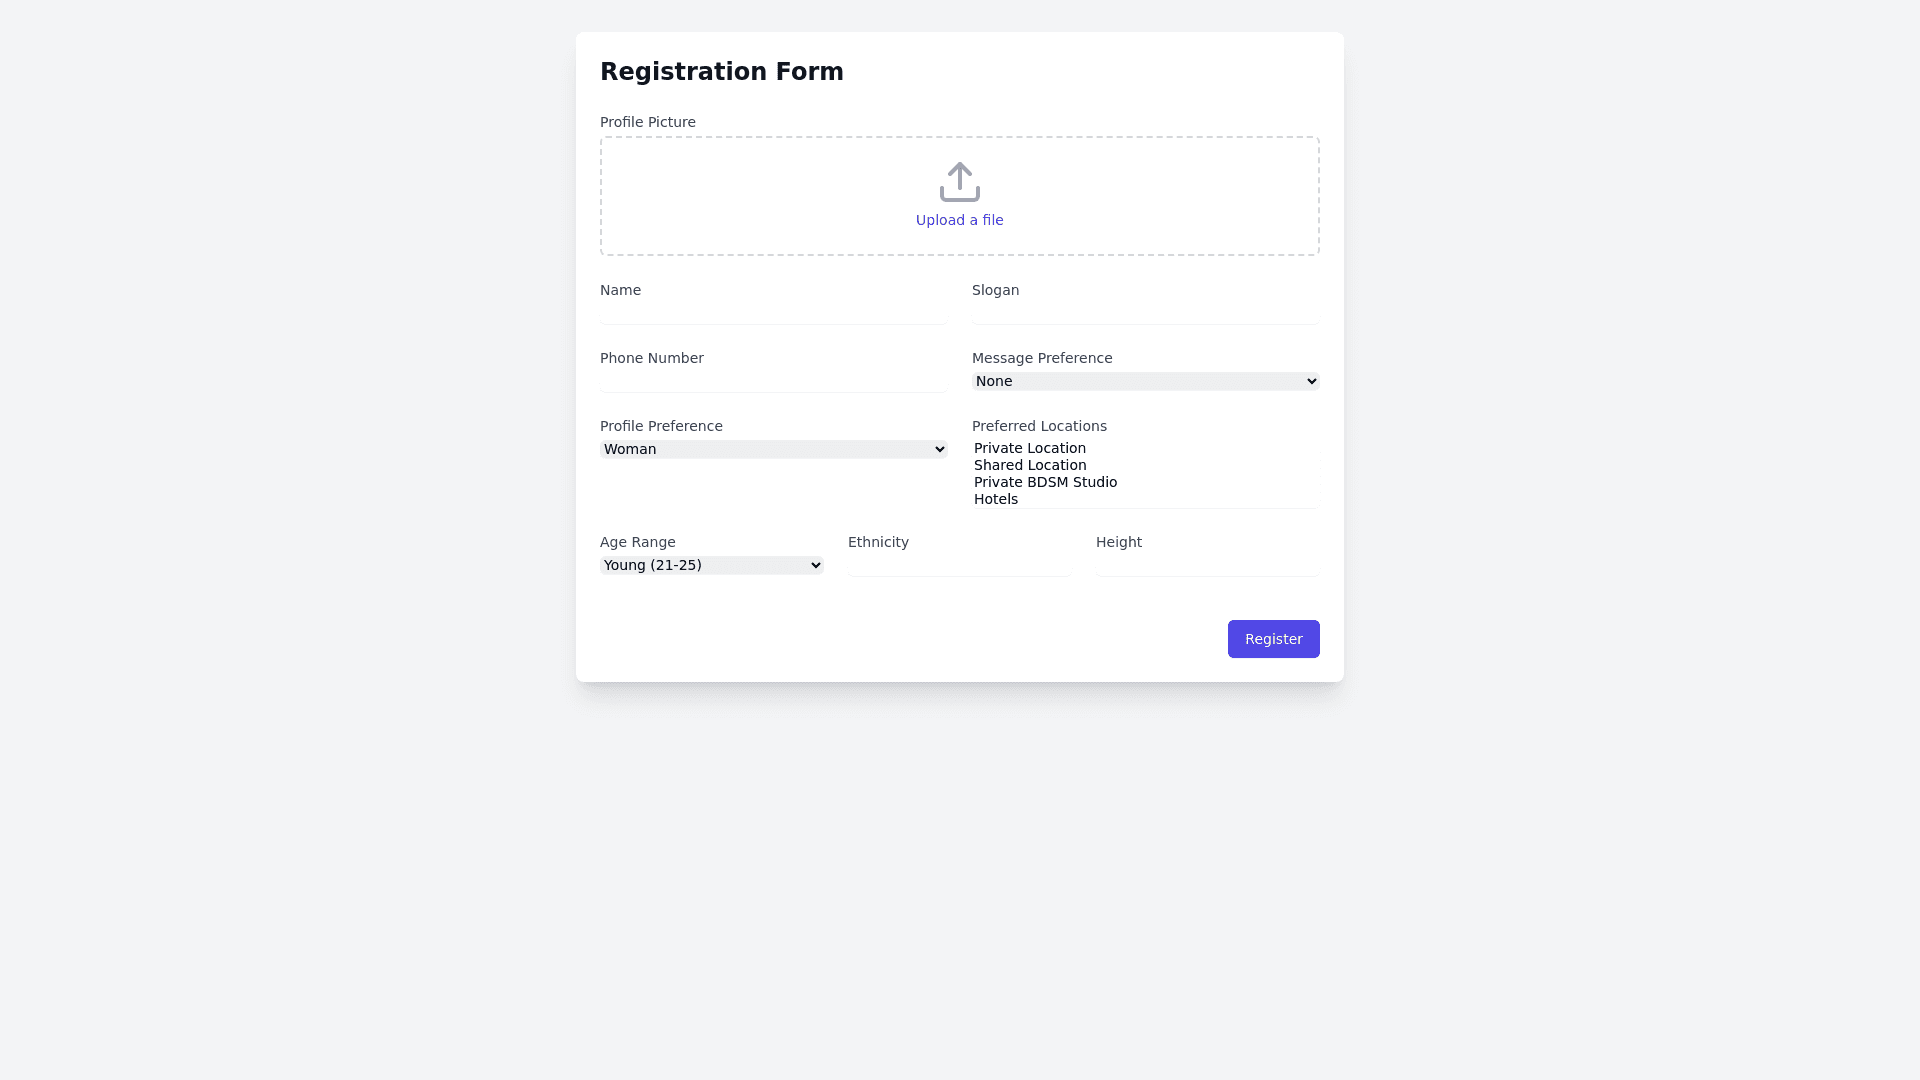Expand the Profile Preference dropdown

click(773, 449)
